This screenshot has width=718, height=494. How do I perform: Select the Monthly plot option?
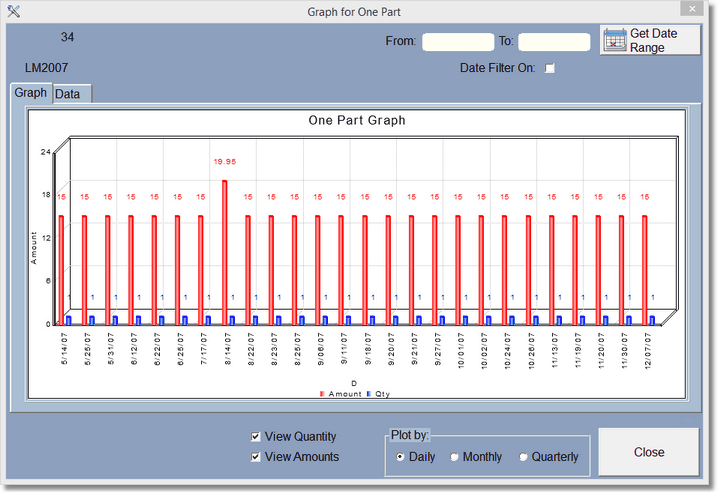click(454, 457)
